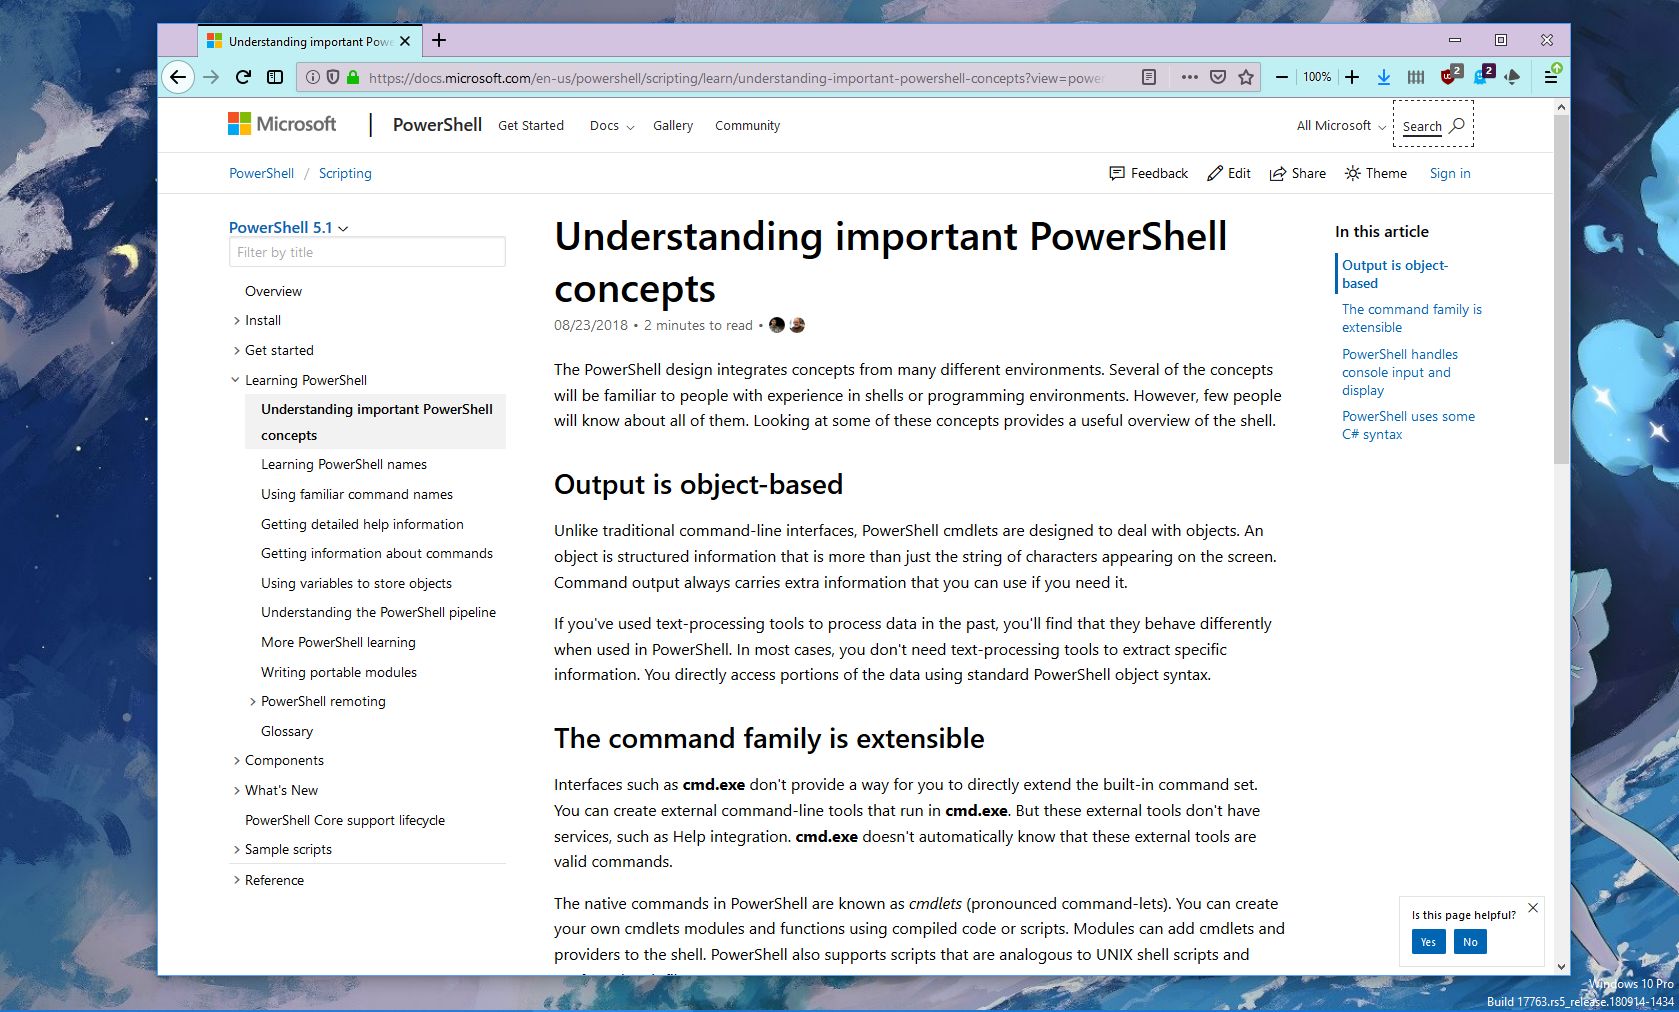Screen dimensions: 1679x1012
Task: Show site information icon in address bar
Action: 313,77
